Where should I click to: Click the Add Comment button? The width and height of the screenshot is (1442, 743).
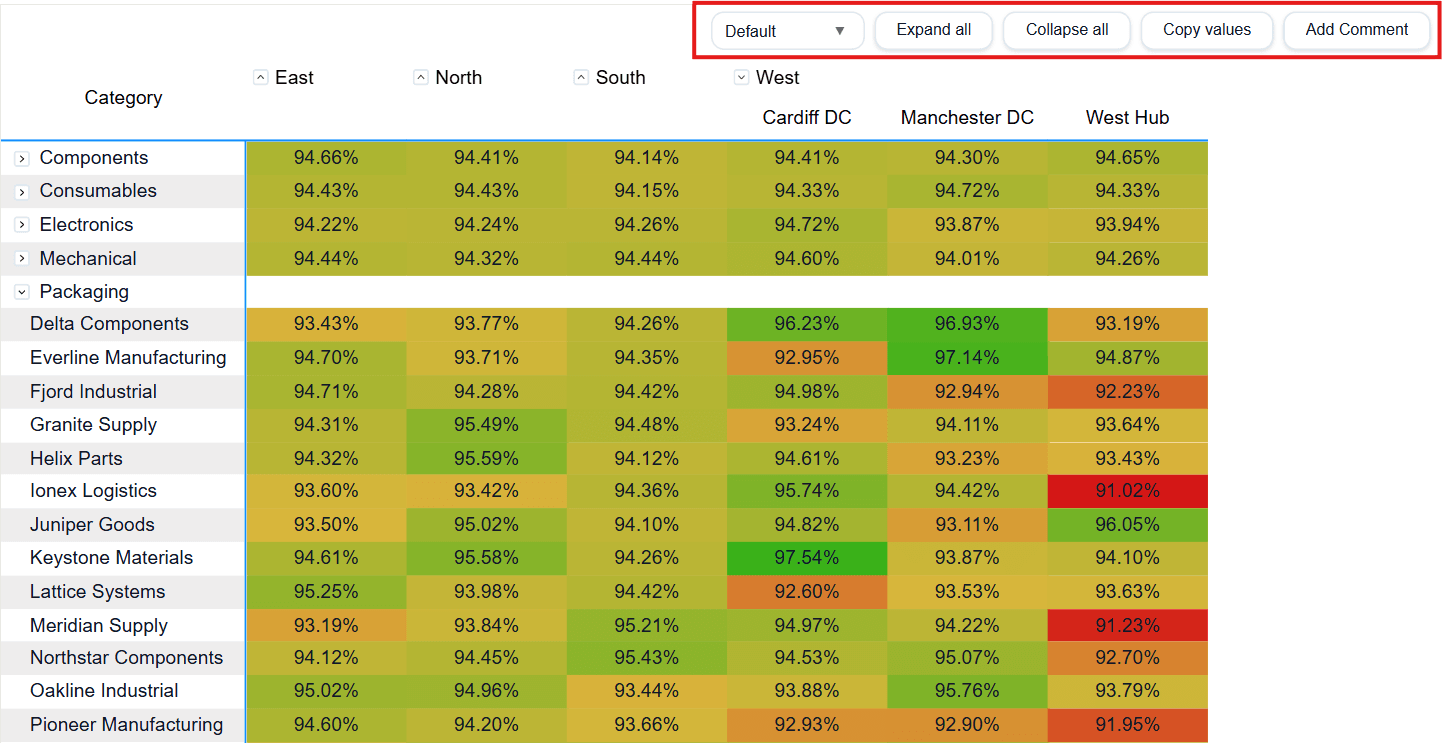point(1356,30)
